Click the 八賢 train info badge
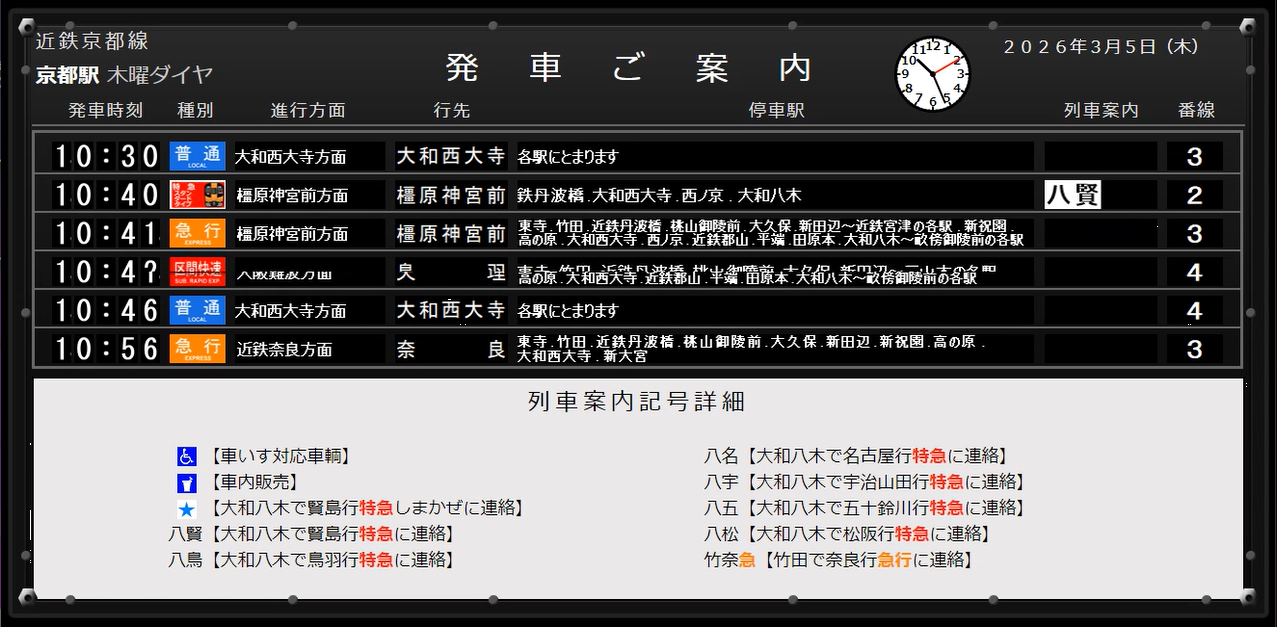The height and width of the screenshot is (627, 1277). tap(1072, 195)
